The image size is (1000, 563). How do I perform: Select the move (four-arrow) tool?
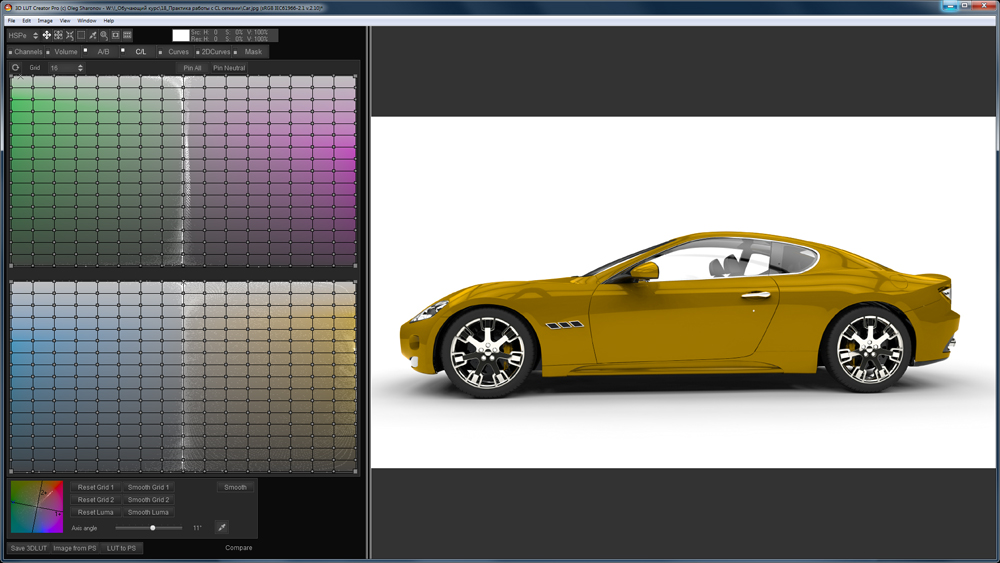[x=47, y=35]
